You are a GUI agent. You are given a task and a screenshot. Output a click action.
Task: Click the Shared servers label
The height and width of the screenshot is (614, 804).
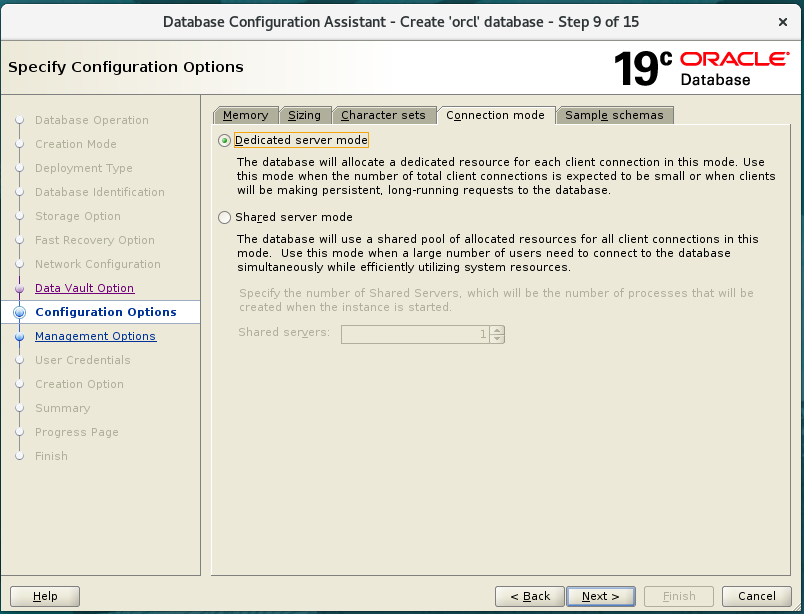pos(284,332)
